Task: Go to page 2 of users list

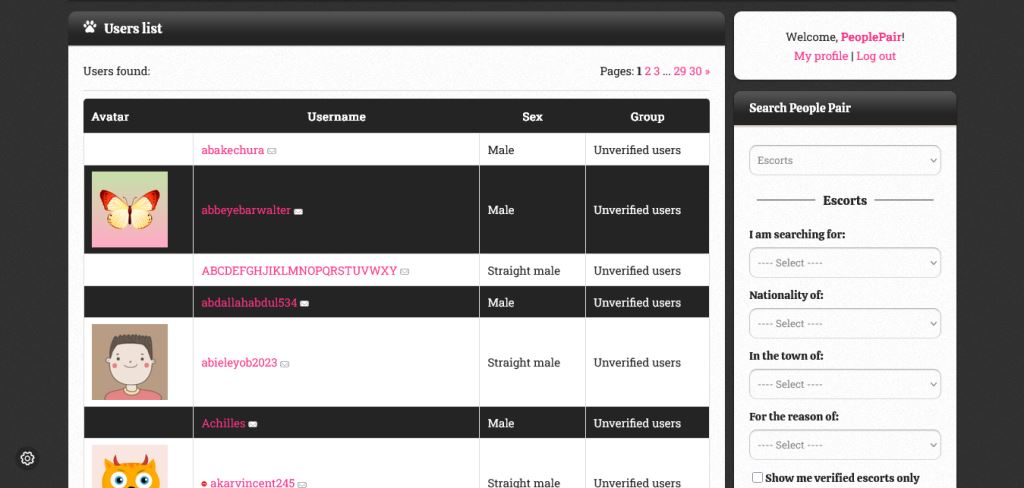Action: 648,71
